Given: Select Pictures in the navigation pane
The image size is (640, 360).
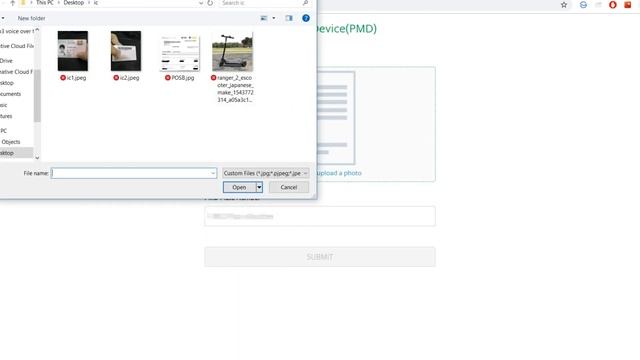Looking at the screenshot, I should [x=6, y=116].
